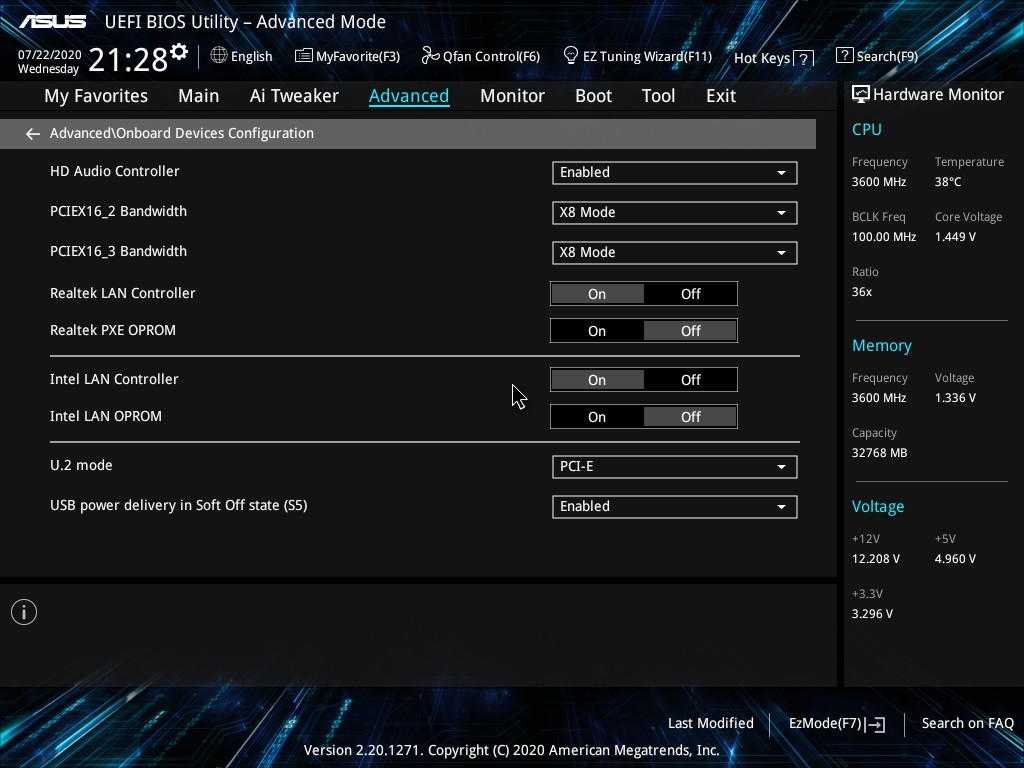
Task: Click the info icon at bottom left
Action: 24,612
